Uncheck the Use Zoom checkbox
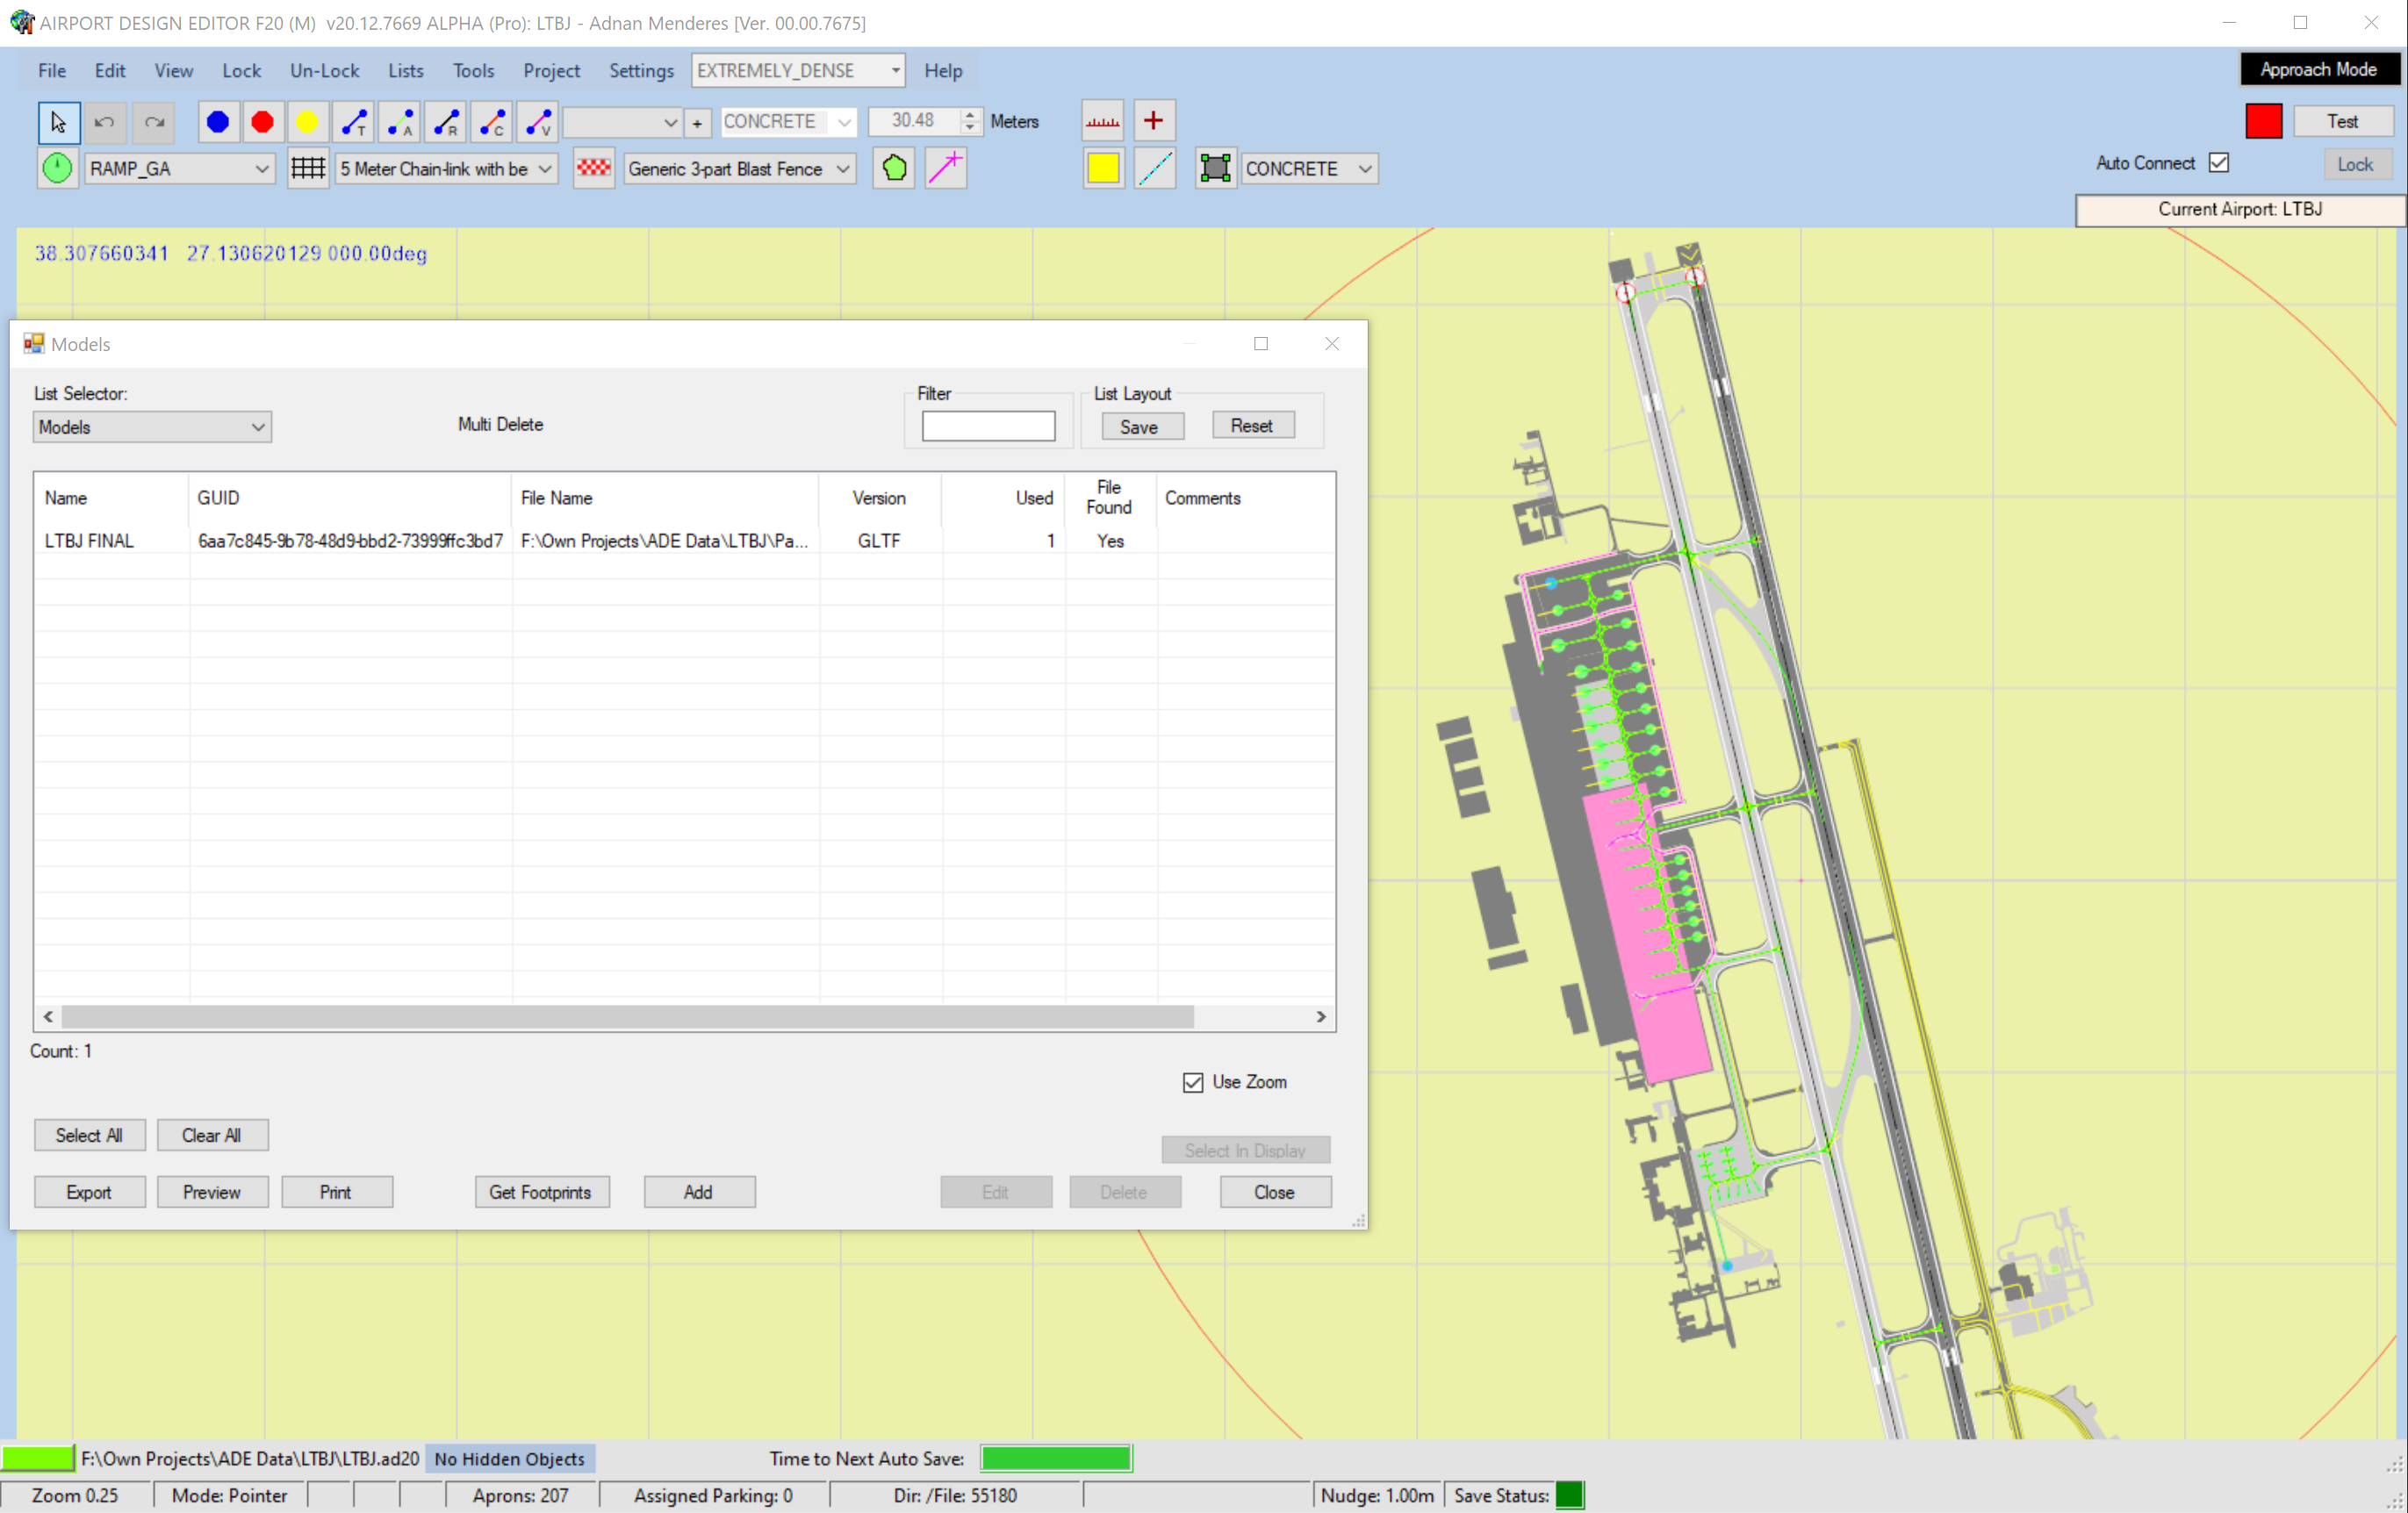 (1193, 1082)
